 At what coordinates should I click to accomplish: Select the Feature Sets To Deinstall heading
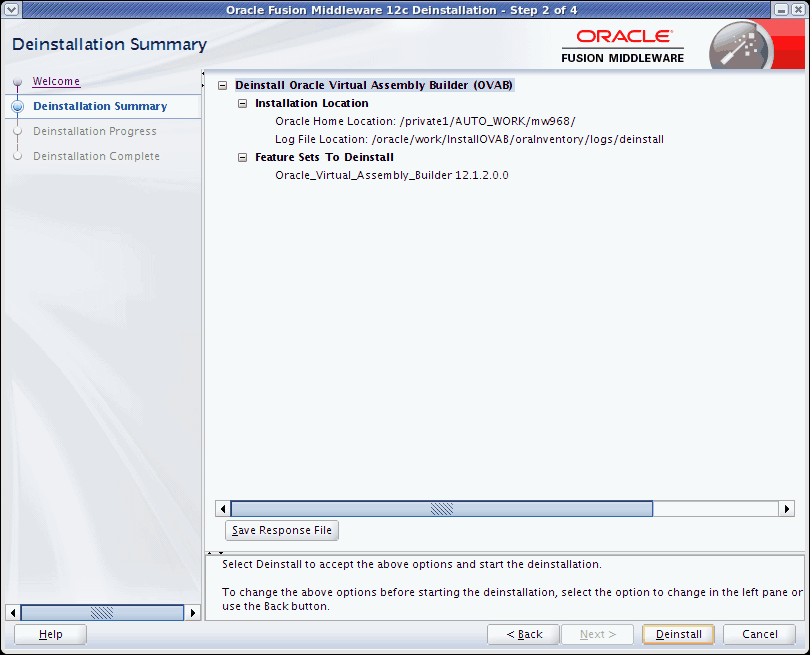coord(324,158)
